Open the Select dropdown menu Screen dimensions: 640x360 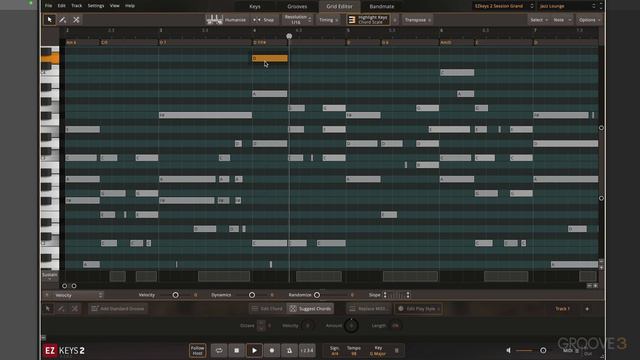point(539,20)
